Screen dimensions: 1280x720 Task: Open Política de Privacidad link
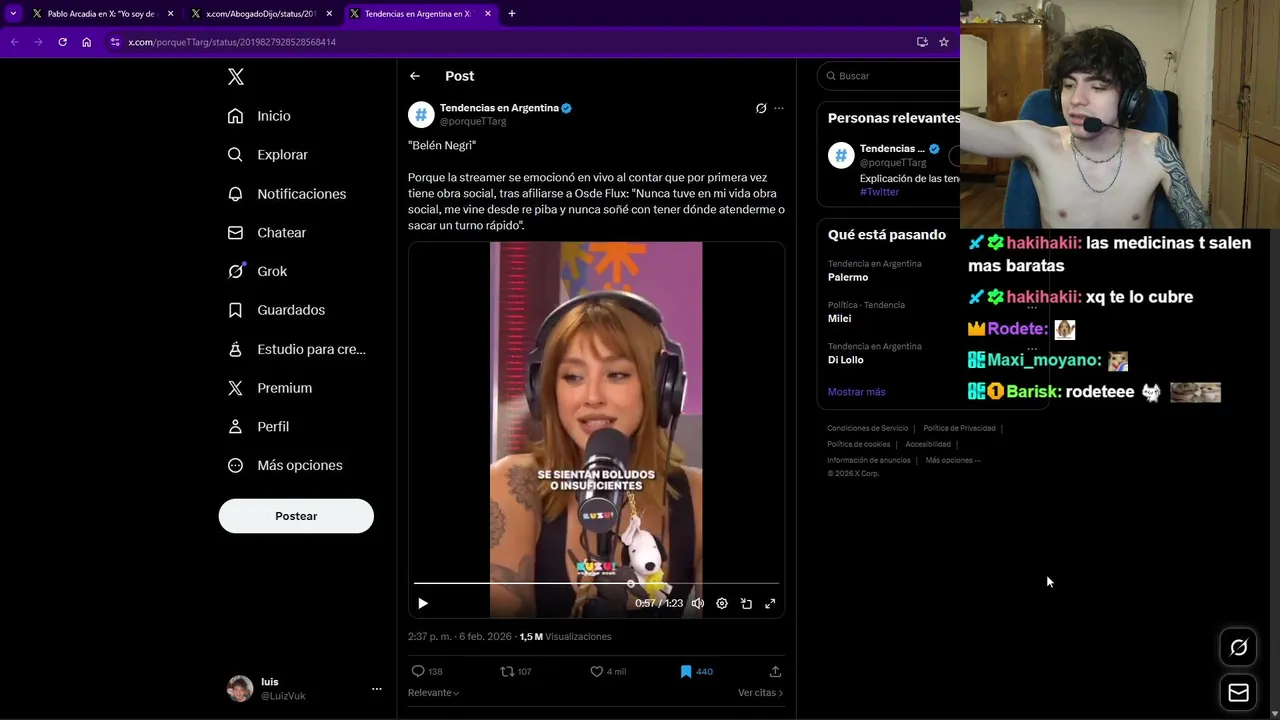click(959, 428)
